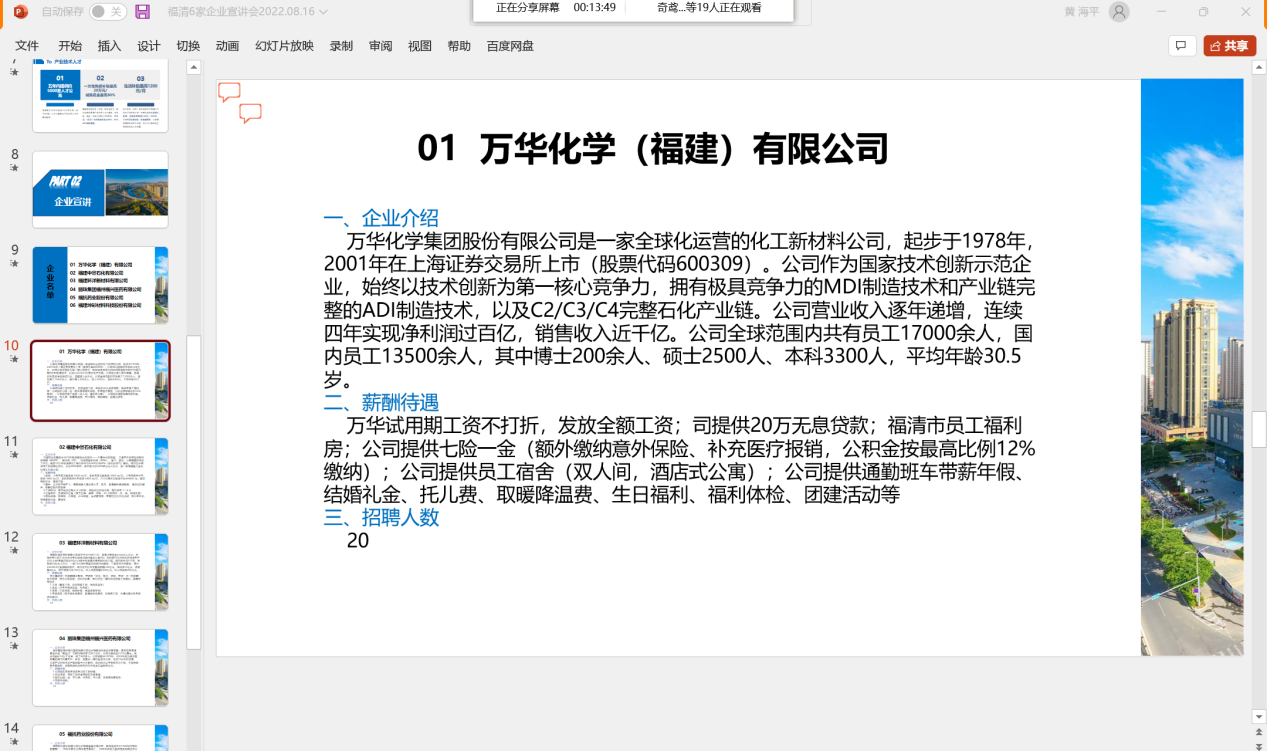
Task: Select slide 8 PART 02 thumbnail
Action: tap(100, 190)
